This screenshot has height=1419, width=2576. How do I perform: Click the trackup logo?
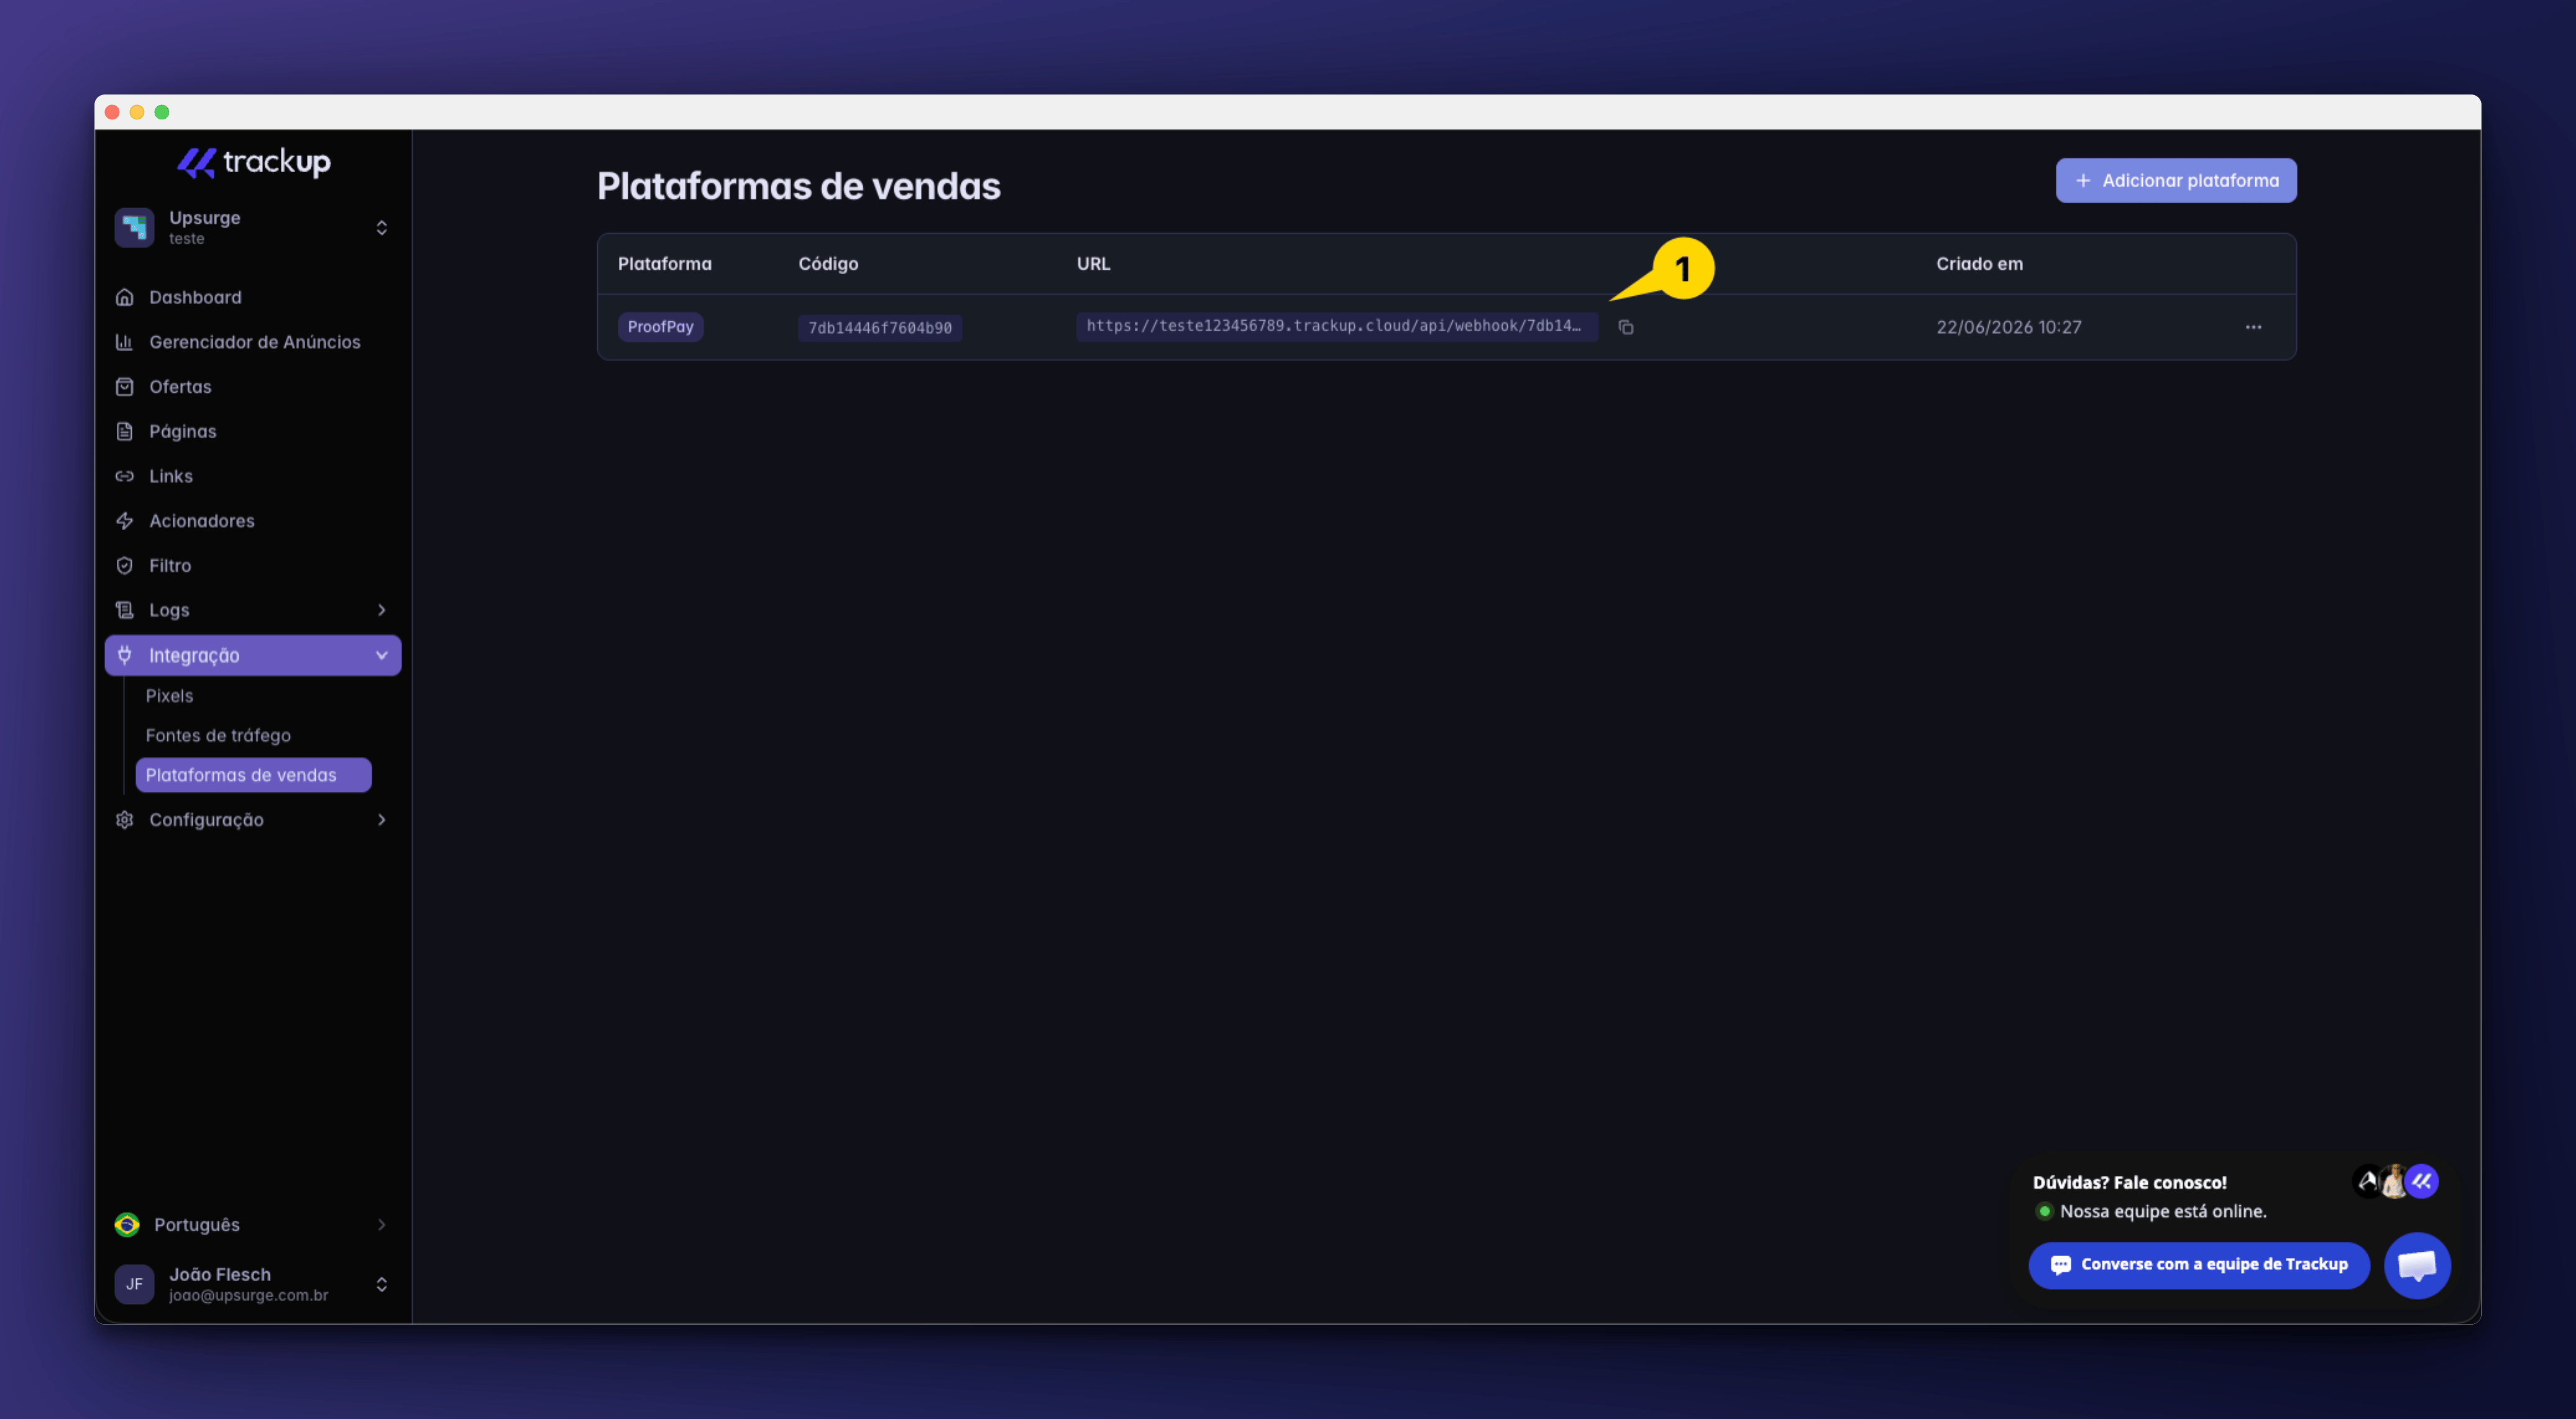pos(254,162)
